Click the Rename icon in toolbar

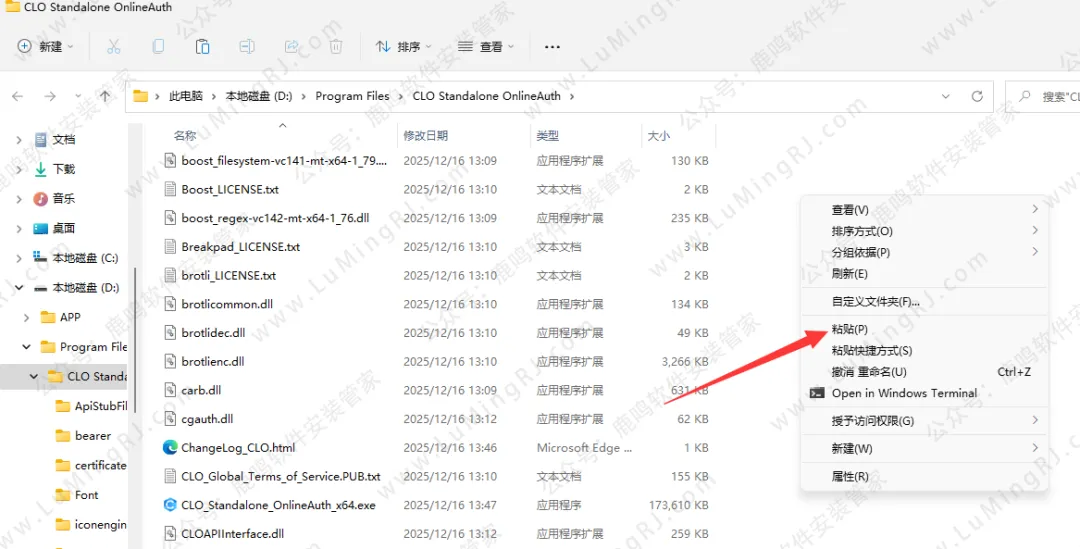247,47
